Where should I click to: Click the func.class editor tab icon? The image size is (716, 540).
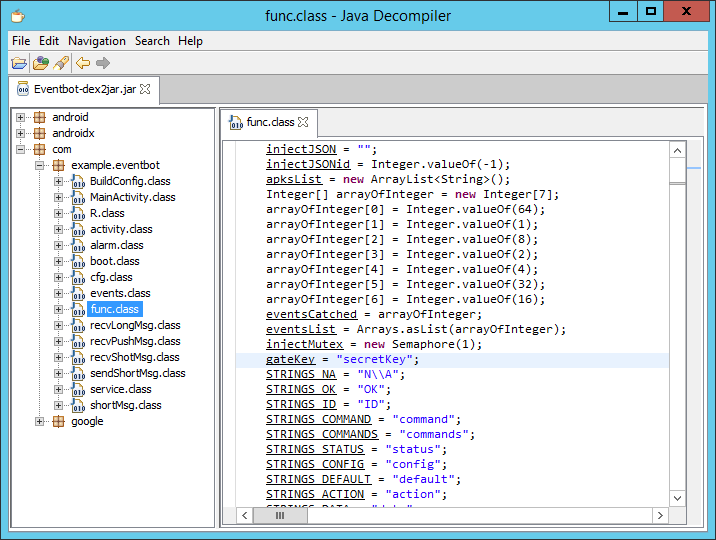click(236, 122)
